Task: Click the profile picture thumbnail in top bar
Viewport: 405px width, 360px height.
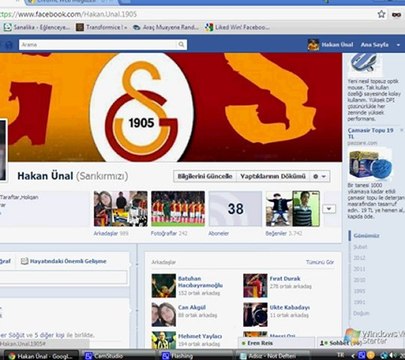Action: point(313,45)
